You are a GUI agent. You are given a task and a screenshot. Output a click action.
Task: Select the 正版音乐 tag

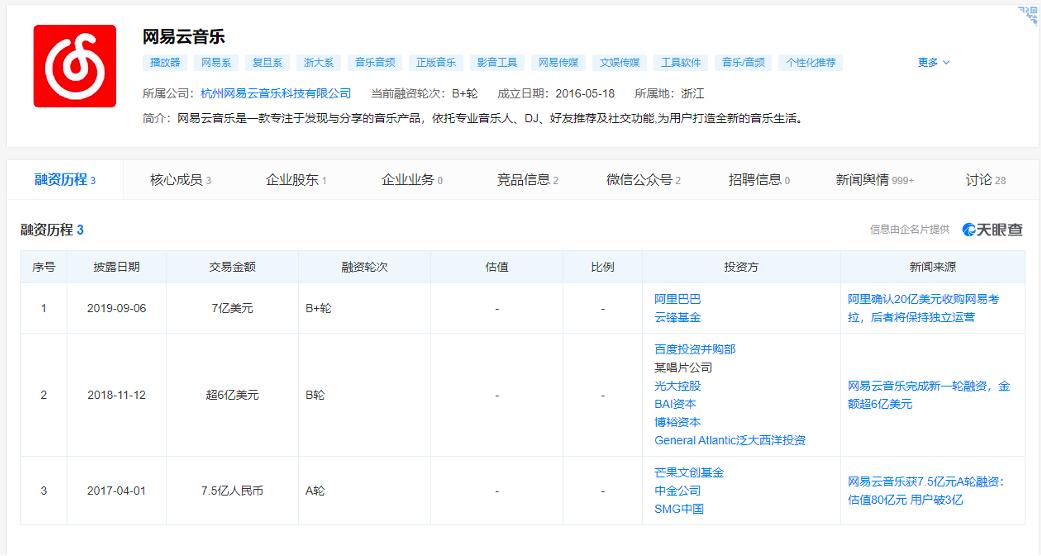[x=436, y=62]
